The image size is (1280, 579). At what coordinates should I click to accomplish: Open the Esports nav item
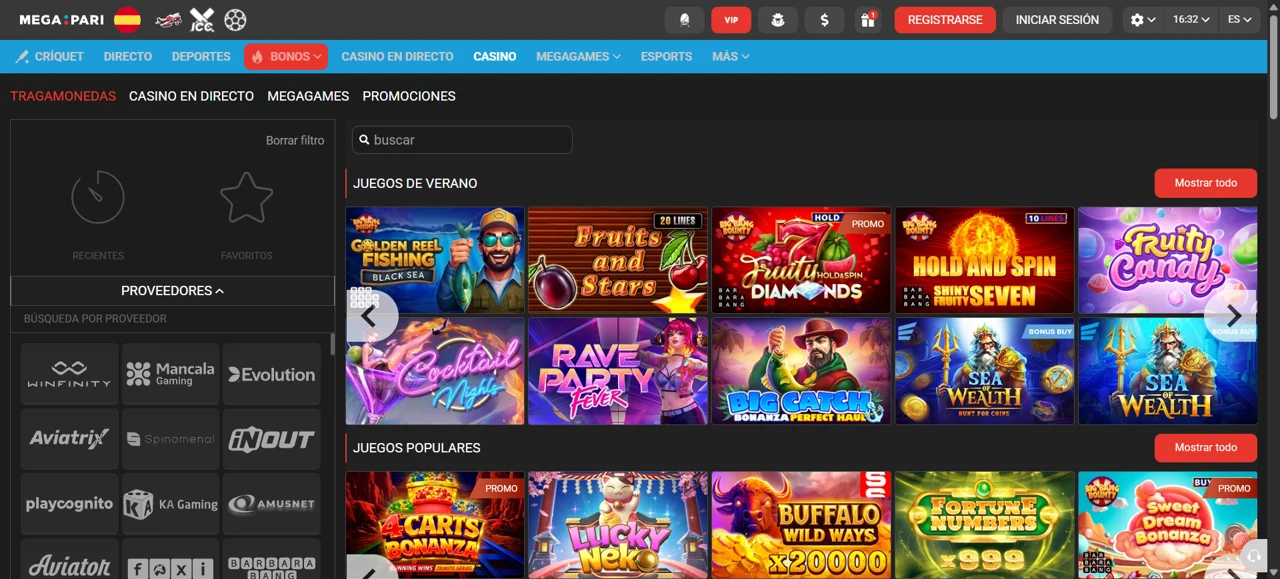coord(666,57)
